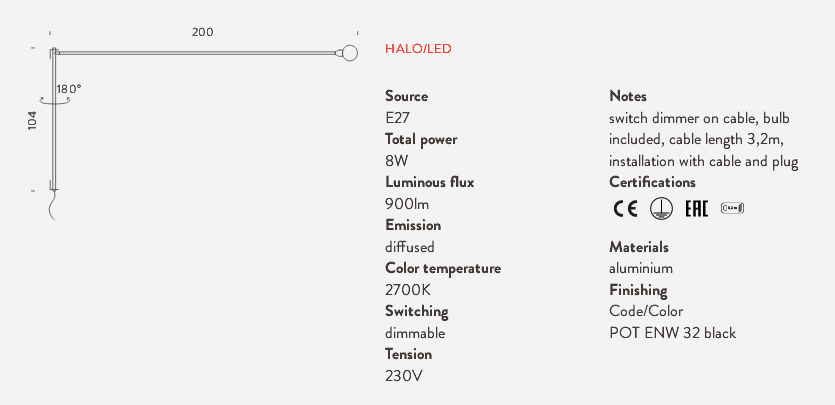Click the 200 width dimension label
835x405 pixels.
pyautogui.click(x=202, y=32)
